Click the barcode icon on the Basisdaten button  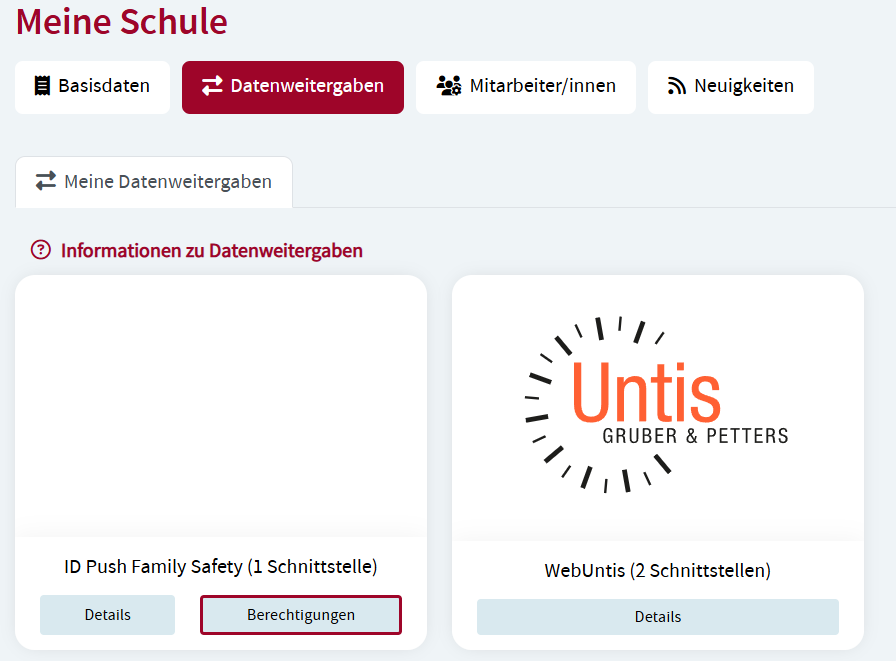coord(41,87)
